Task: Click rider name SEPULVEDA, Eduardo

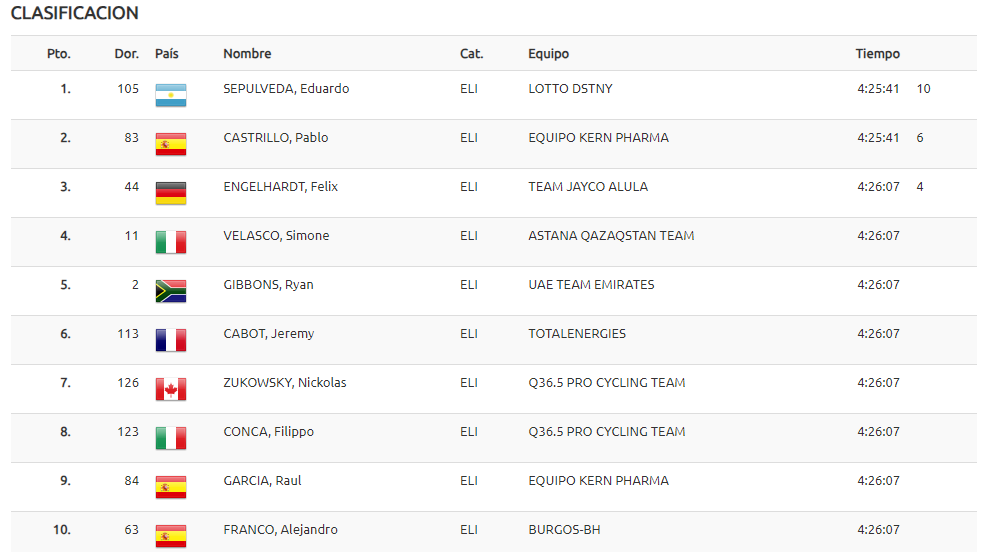Action: 286,89
